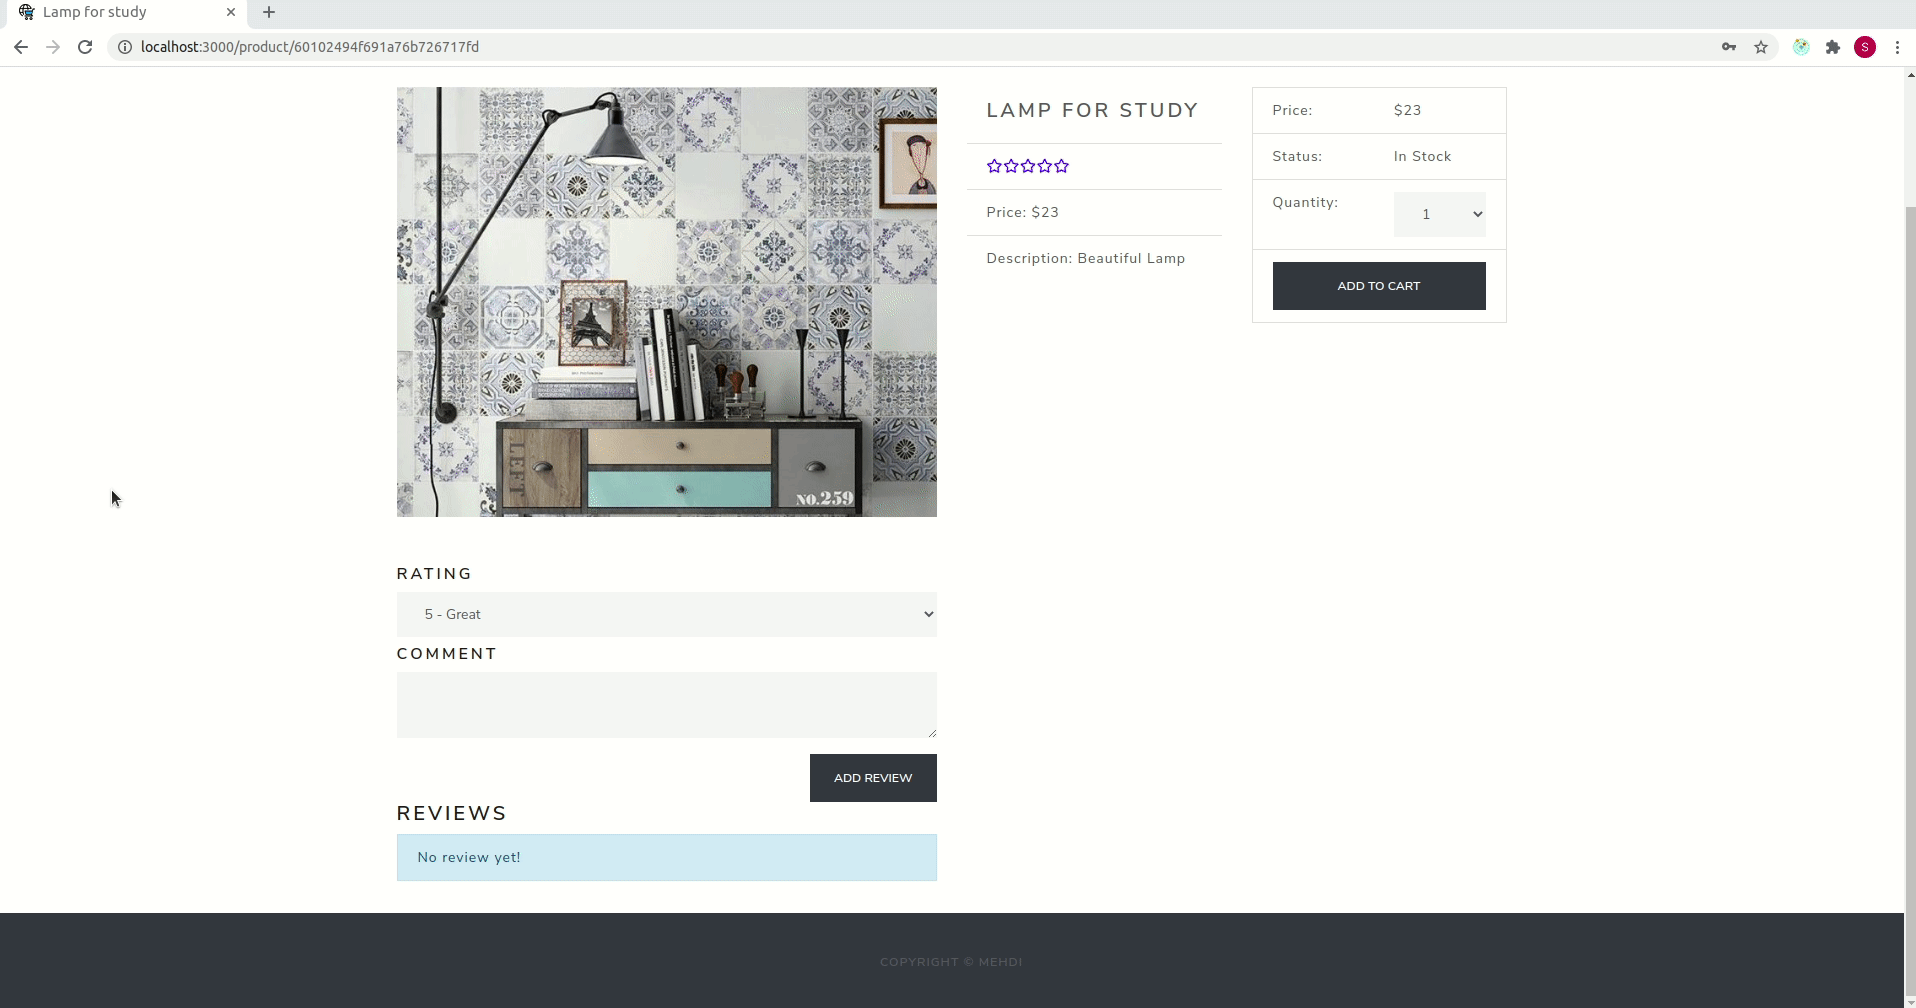The height and width of the screenshot is (1008, 1916).
Task: Click the lamp product image
Action: pyautogui.click(x=667, y=300)
